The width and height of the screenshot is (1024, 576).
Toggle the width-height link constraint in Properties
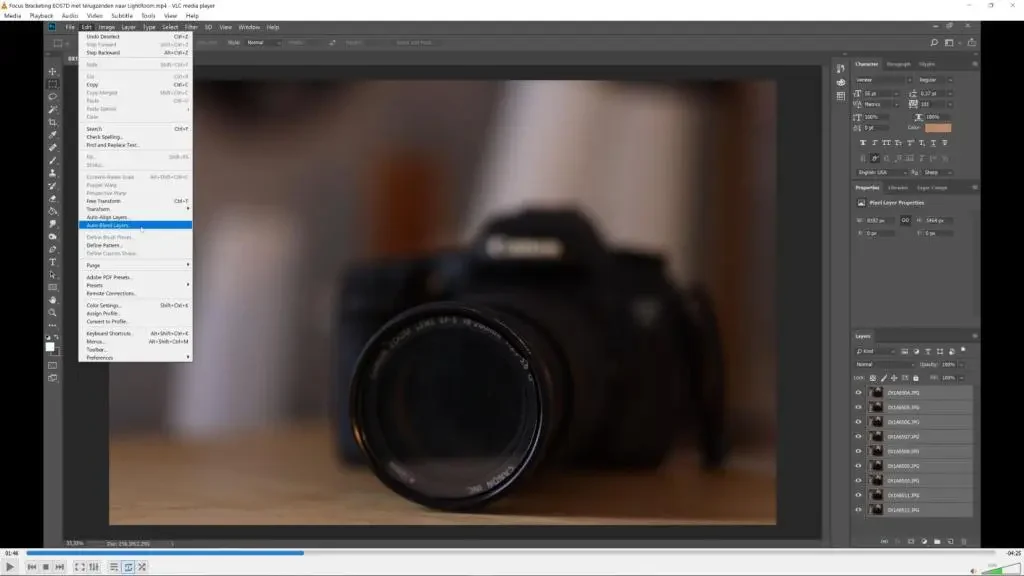(x=905, y=220)
